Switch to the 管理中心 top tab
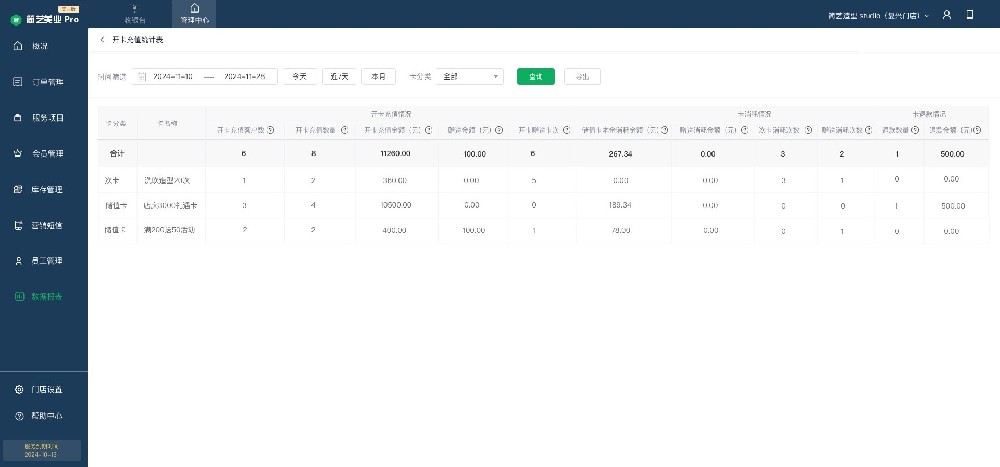 pos(194,13)
